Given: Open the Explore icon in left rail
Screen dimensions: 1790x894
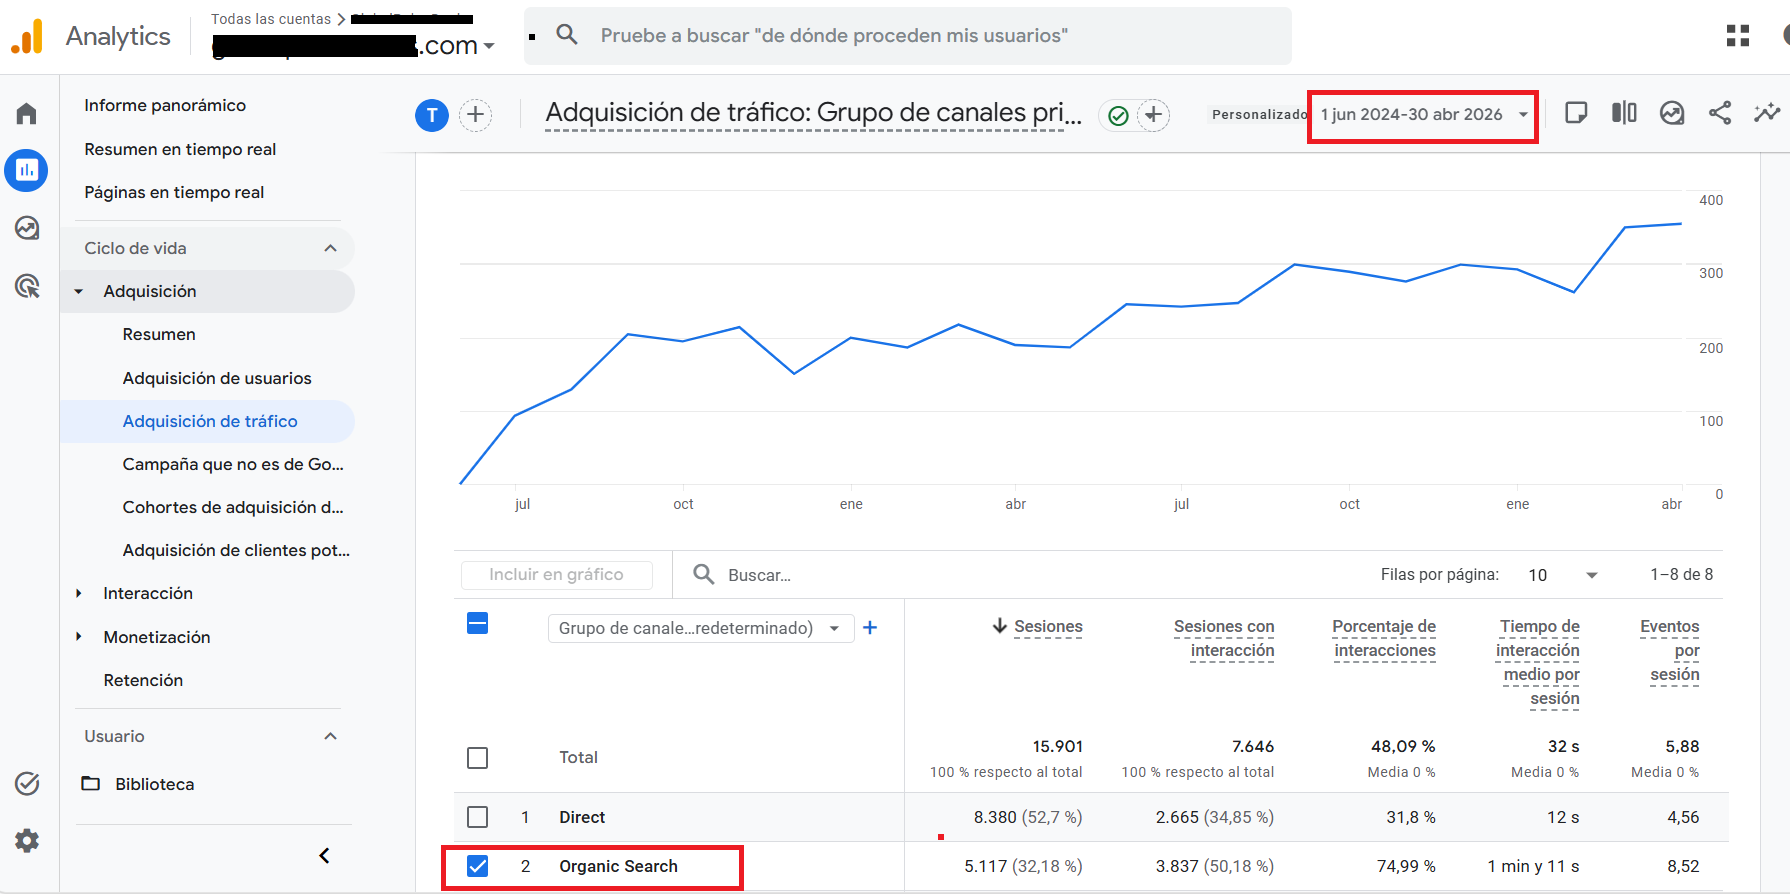Looking at the screenshot, I should [x=27, y=228].
